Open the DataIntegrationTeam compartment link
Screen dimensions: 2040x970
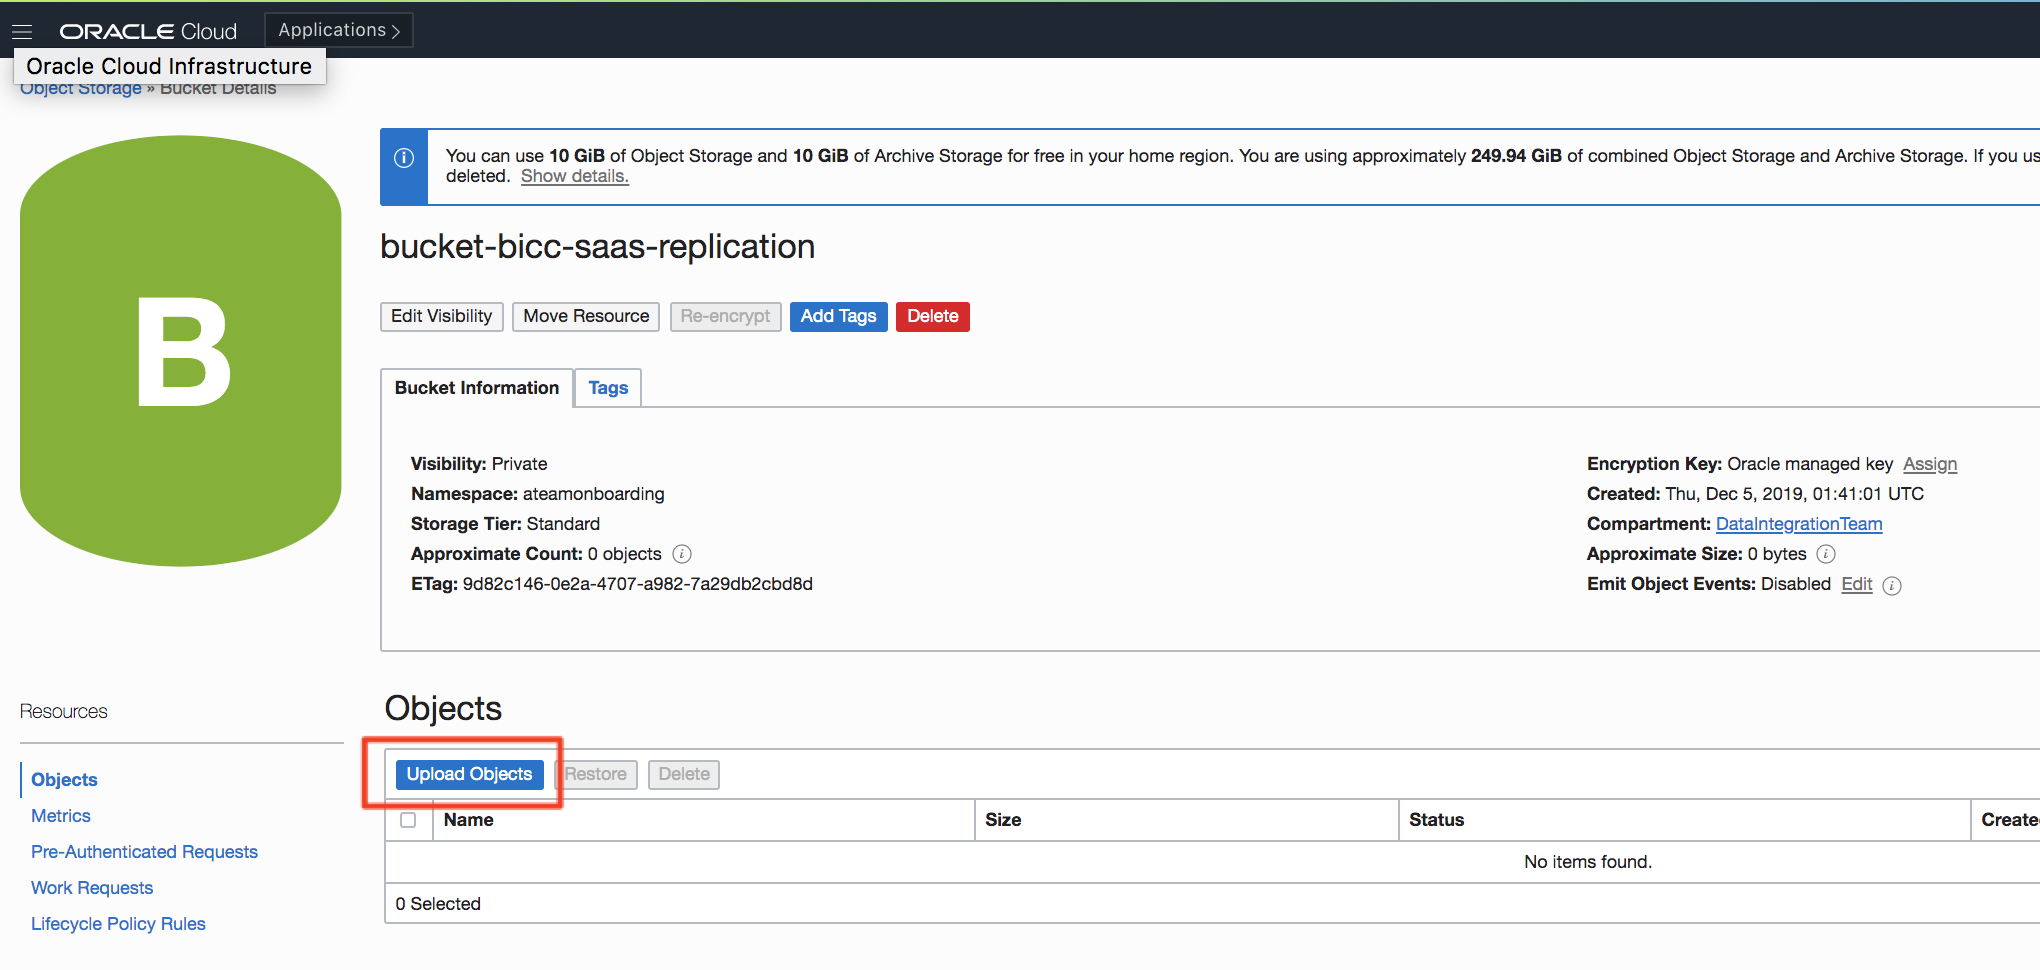(x=1798, y=524)
